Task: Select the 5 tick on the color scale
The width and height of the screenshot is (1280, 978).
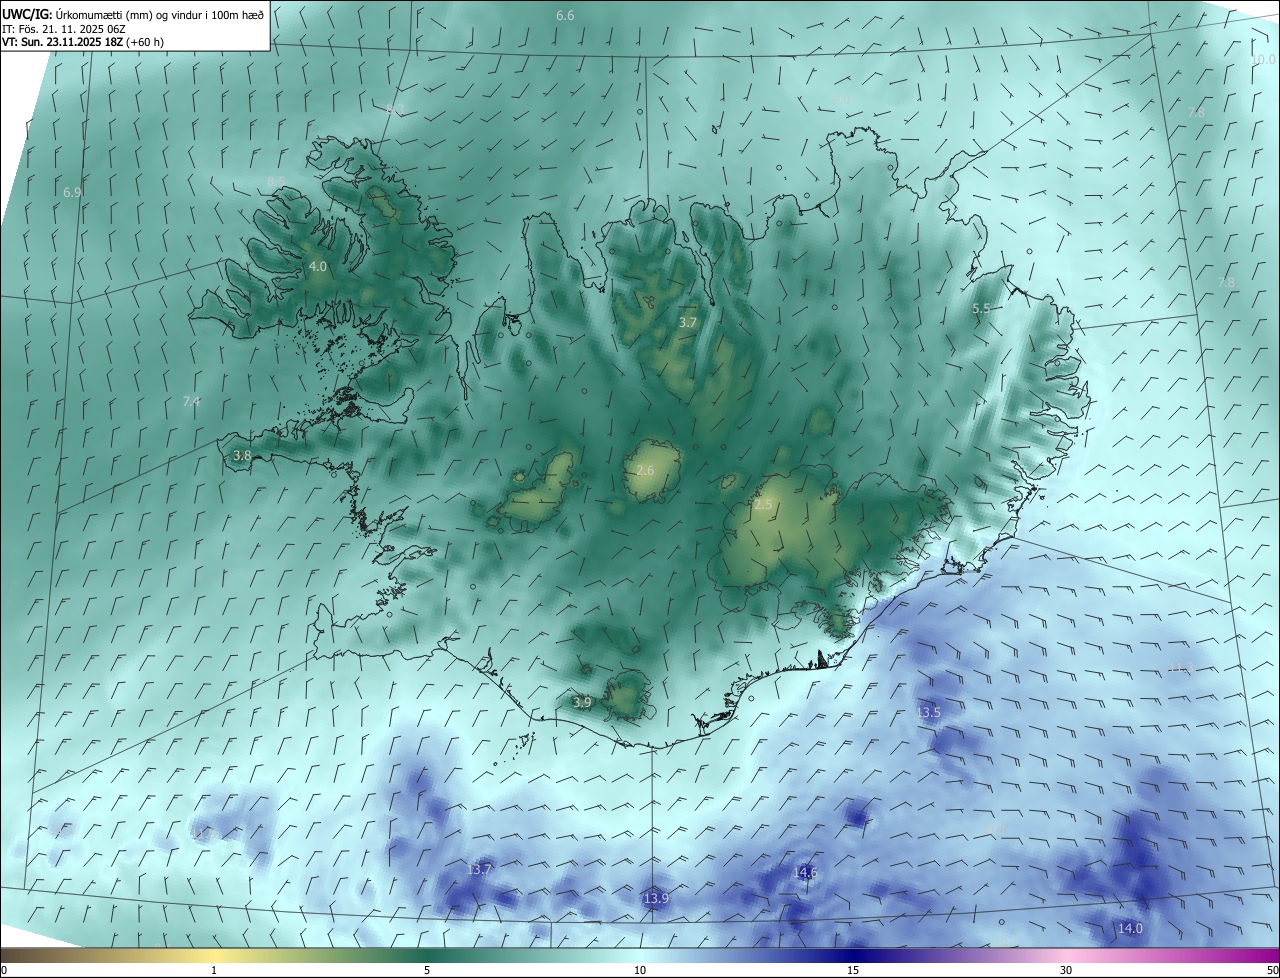Action: tap(427, 970)
